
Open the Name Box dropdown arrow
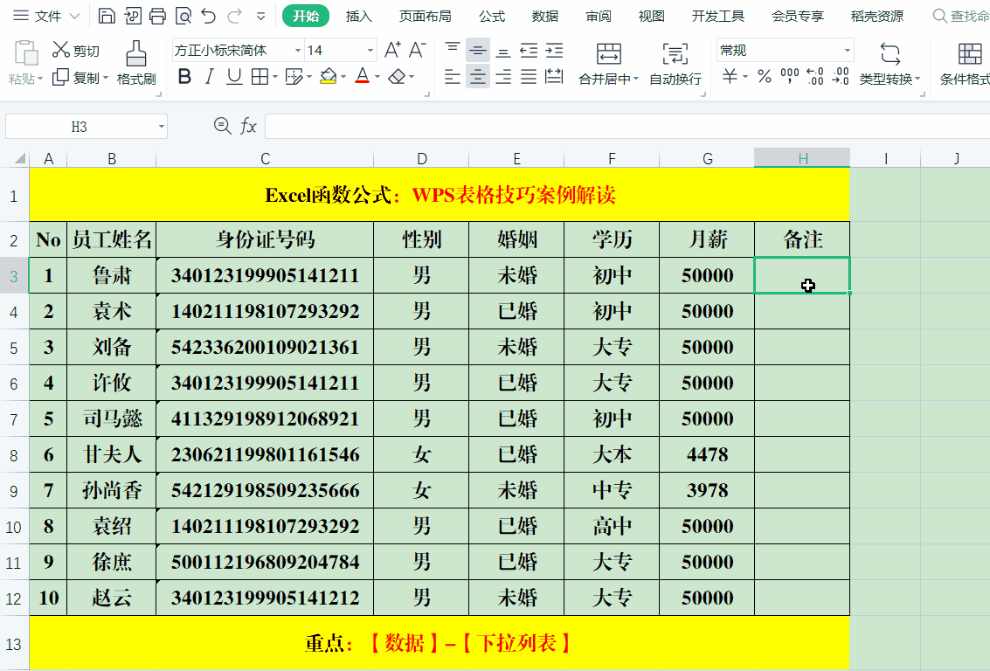point(161,127)
